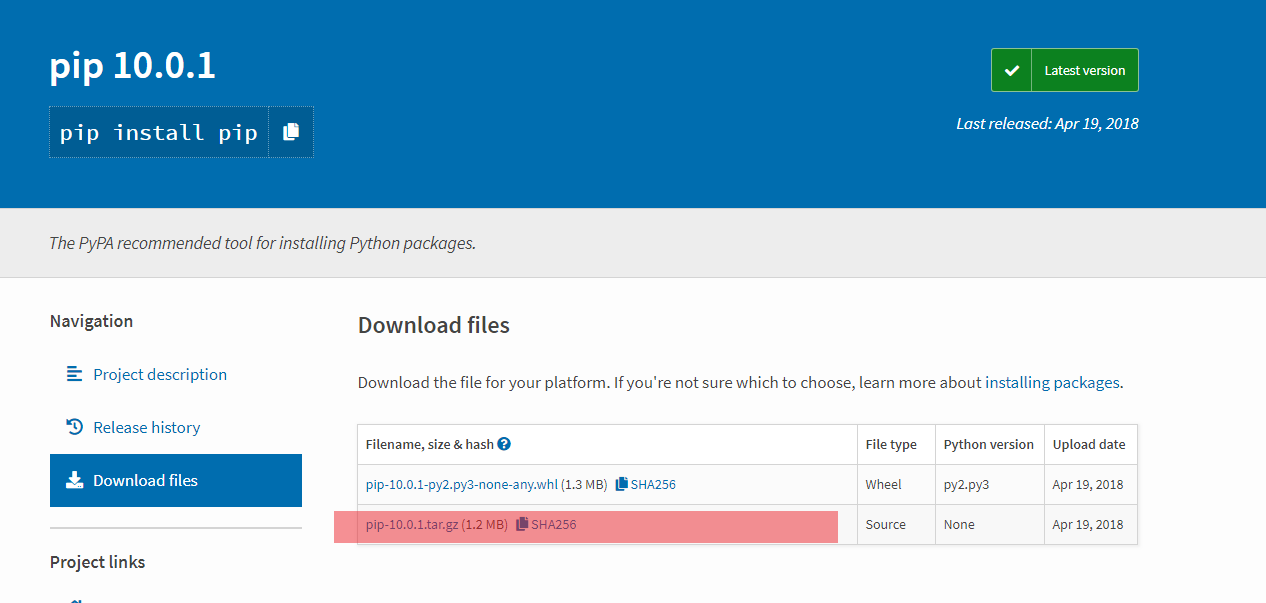Copy the pip install command to clipboard

pos(291,132)
